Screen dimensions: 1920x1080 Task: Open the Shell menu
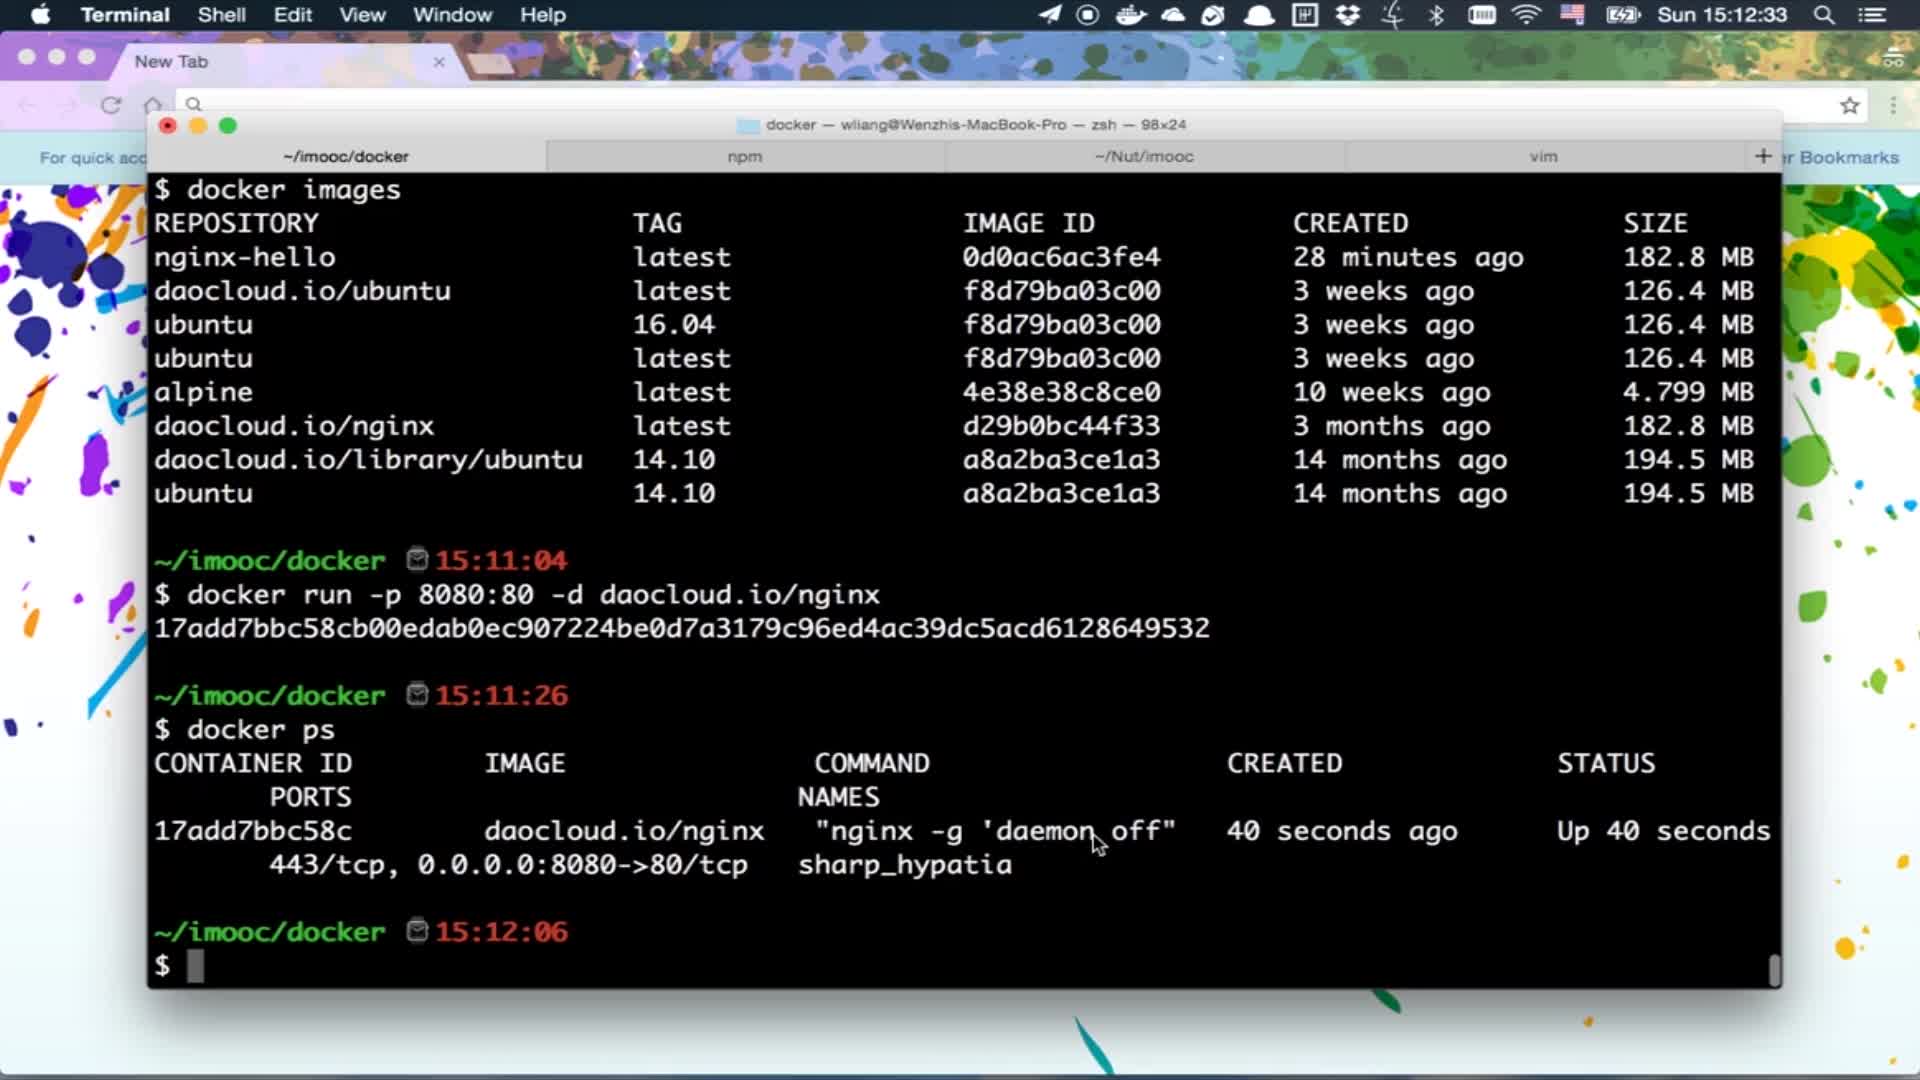221,15
